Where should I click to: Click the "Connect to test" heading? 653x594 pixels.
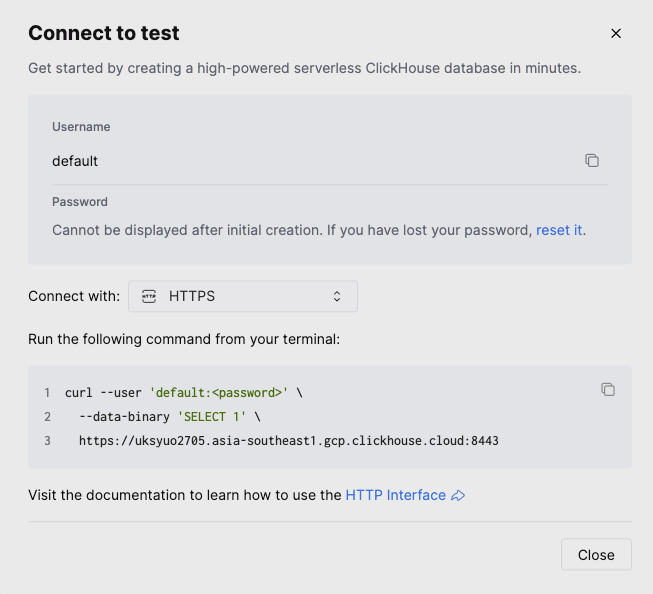(104, 33)
